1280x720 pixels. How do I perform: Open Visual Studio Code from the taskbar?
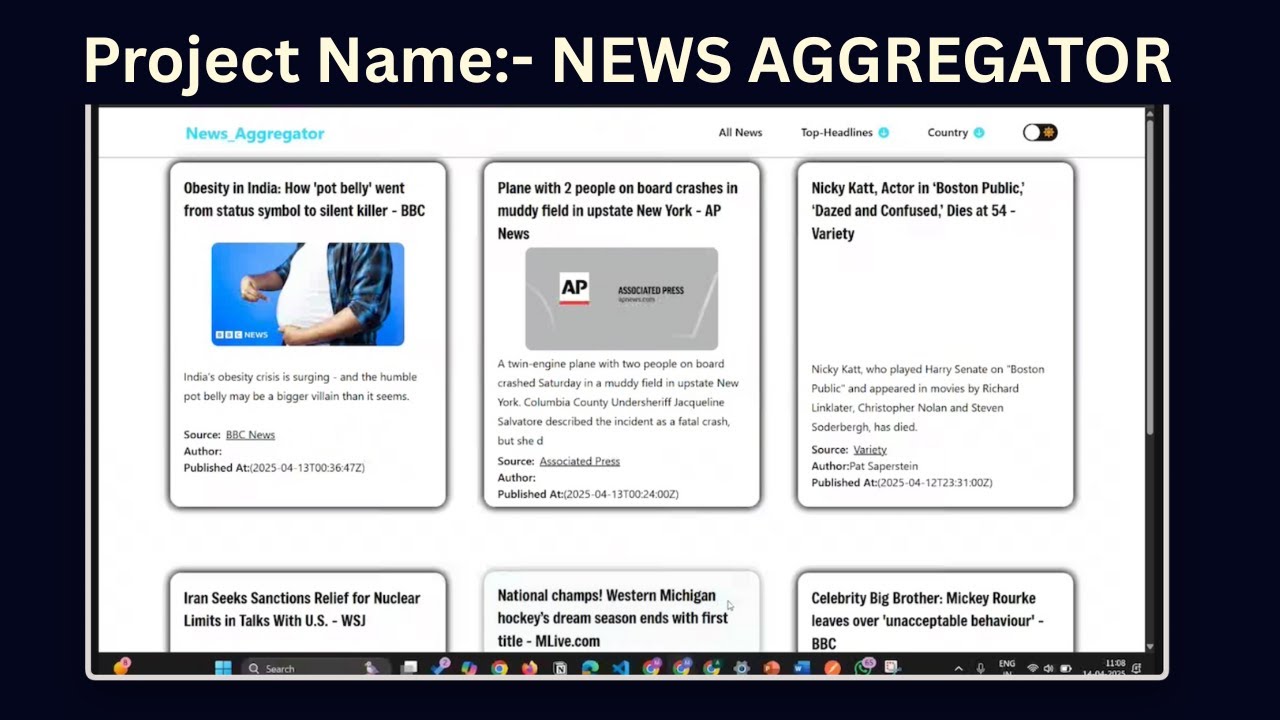click(x=620, y=667)
